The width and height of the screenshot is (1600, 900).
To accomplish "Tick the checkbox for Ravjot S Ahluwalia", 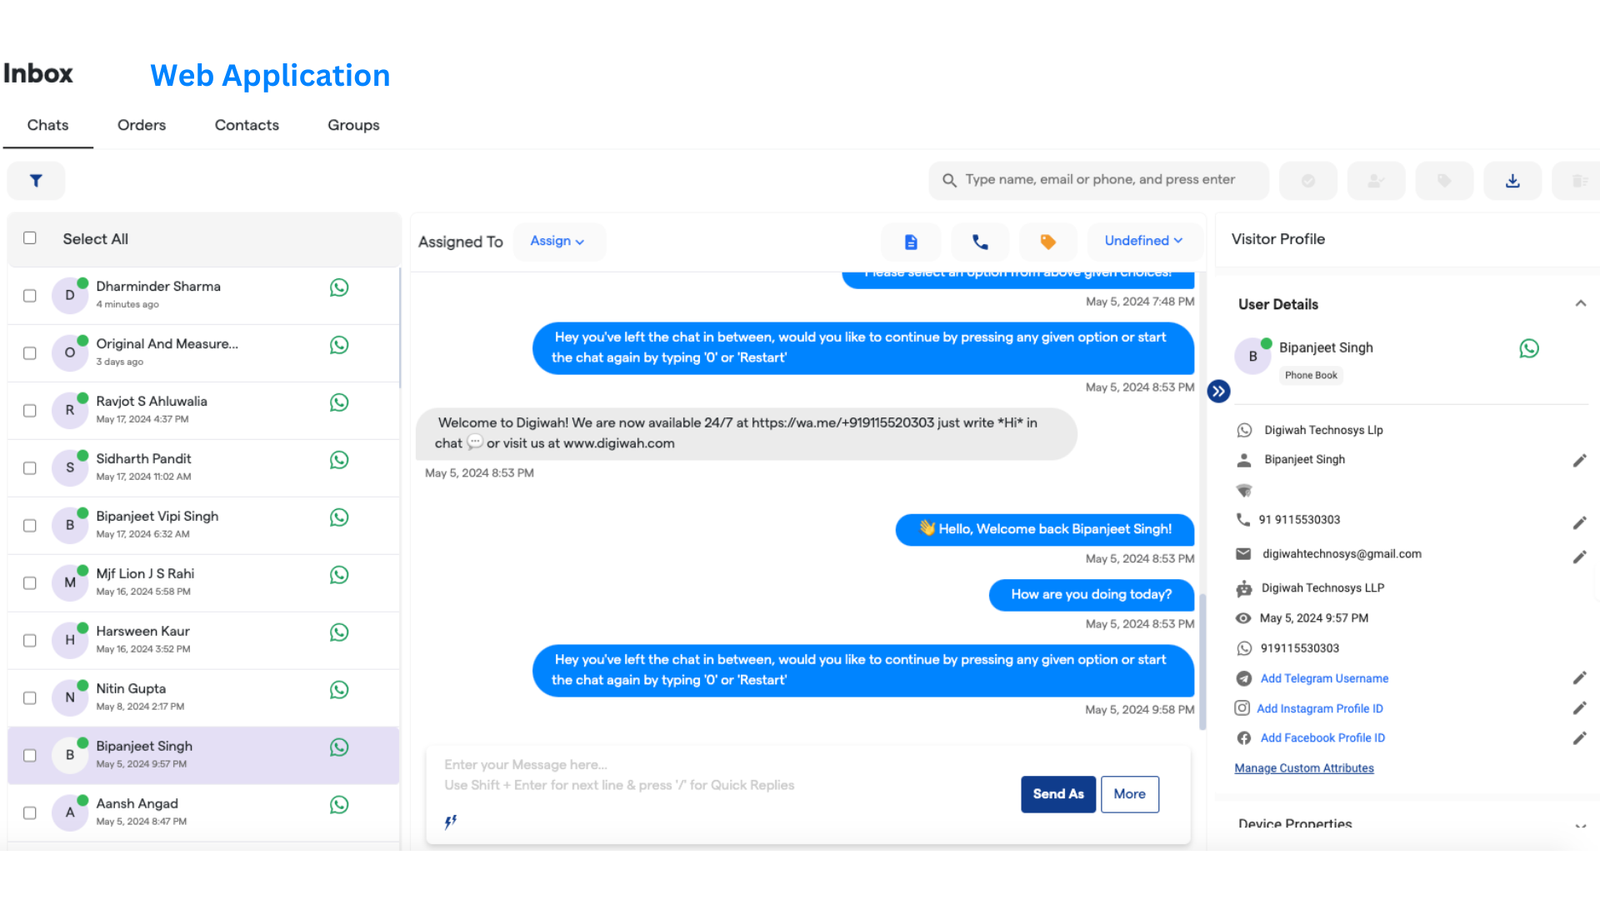I will [30, 411].
